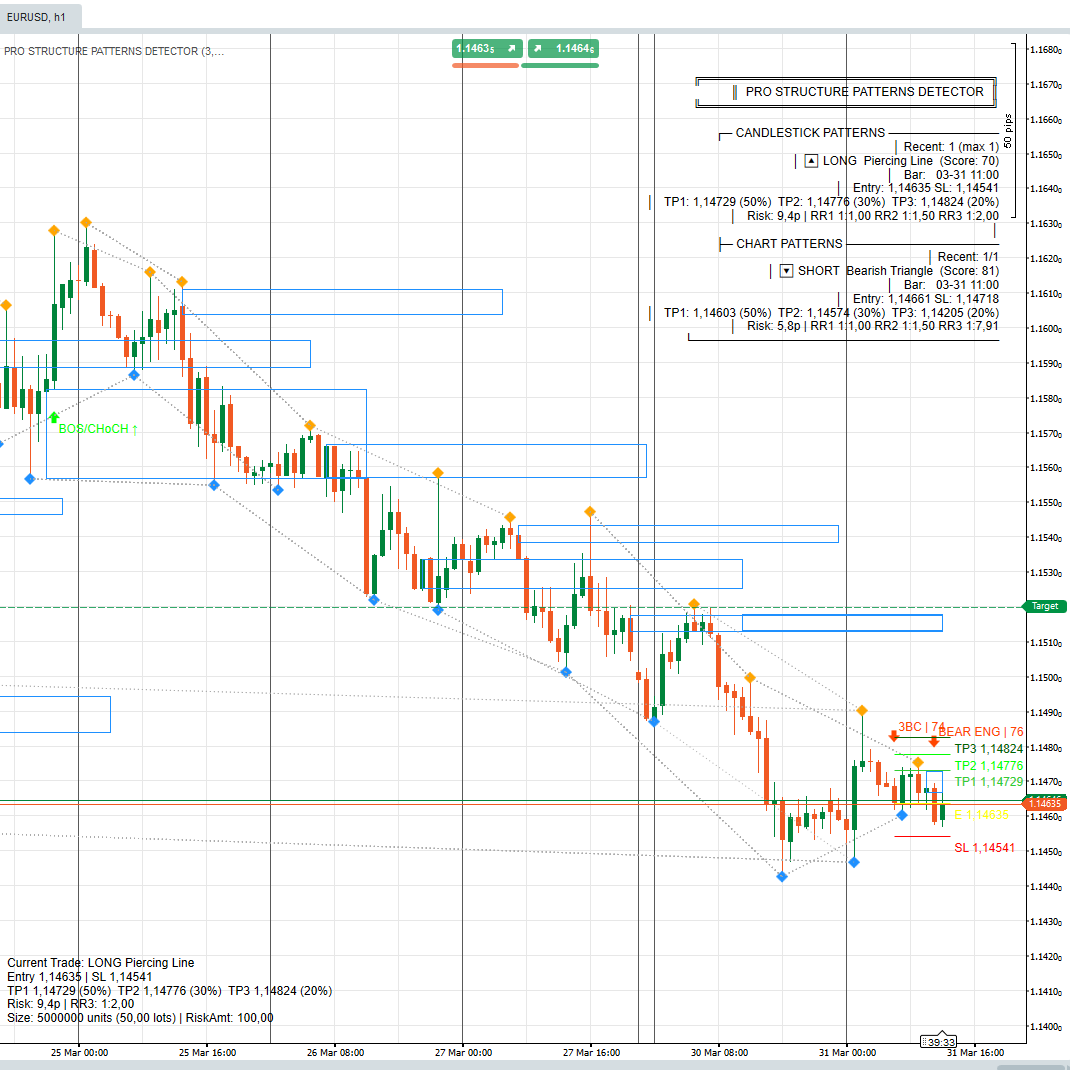This screenshot has width=1070, height=1070.
Task: Select the green sentiment bar below buy button
Action: (x=560, y=66)
